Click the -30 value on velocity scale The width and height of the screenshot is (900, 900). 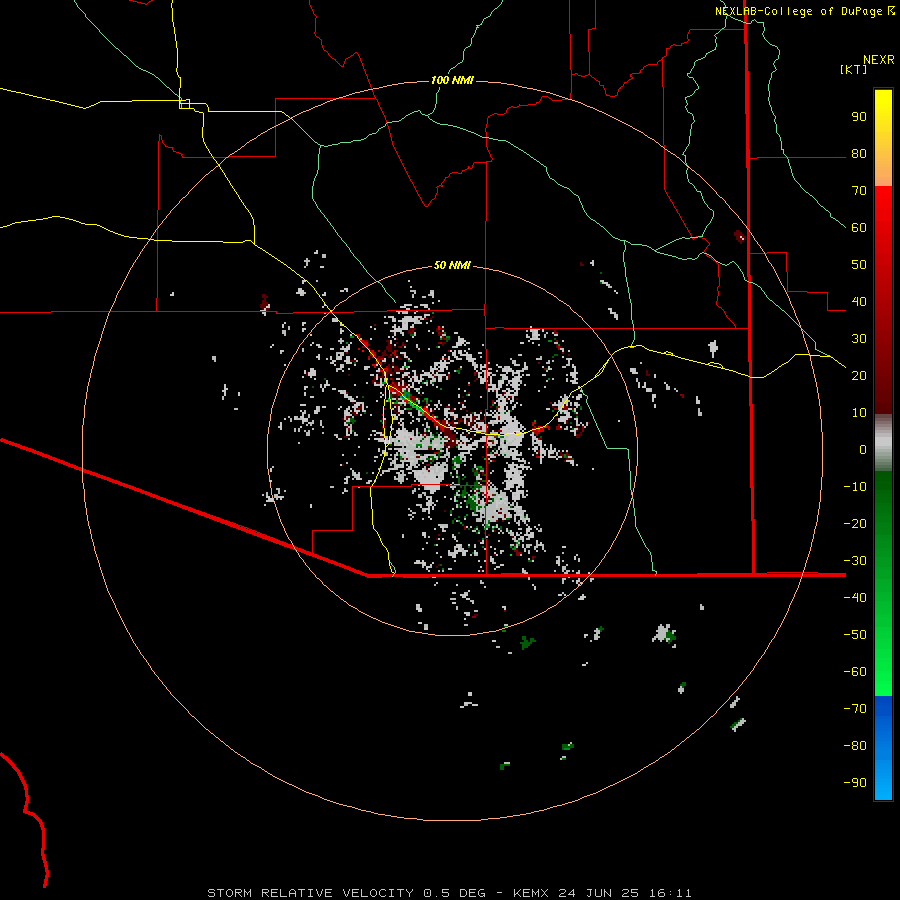(855, 561)
